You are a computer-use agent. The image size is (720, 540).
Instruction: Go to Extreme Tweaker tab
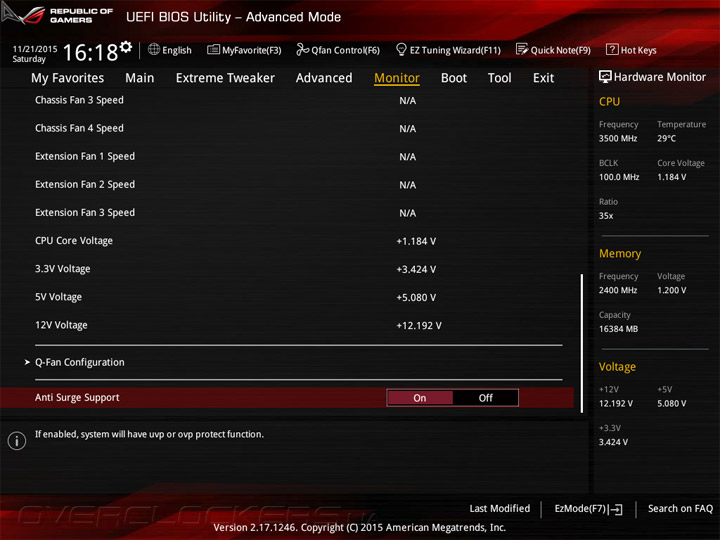[225, 78]
